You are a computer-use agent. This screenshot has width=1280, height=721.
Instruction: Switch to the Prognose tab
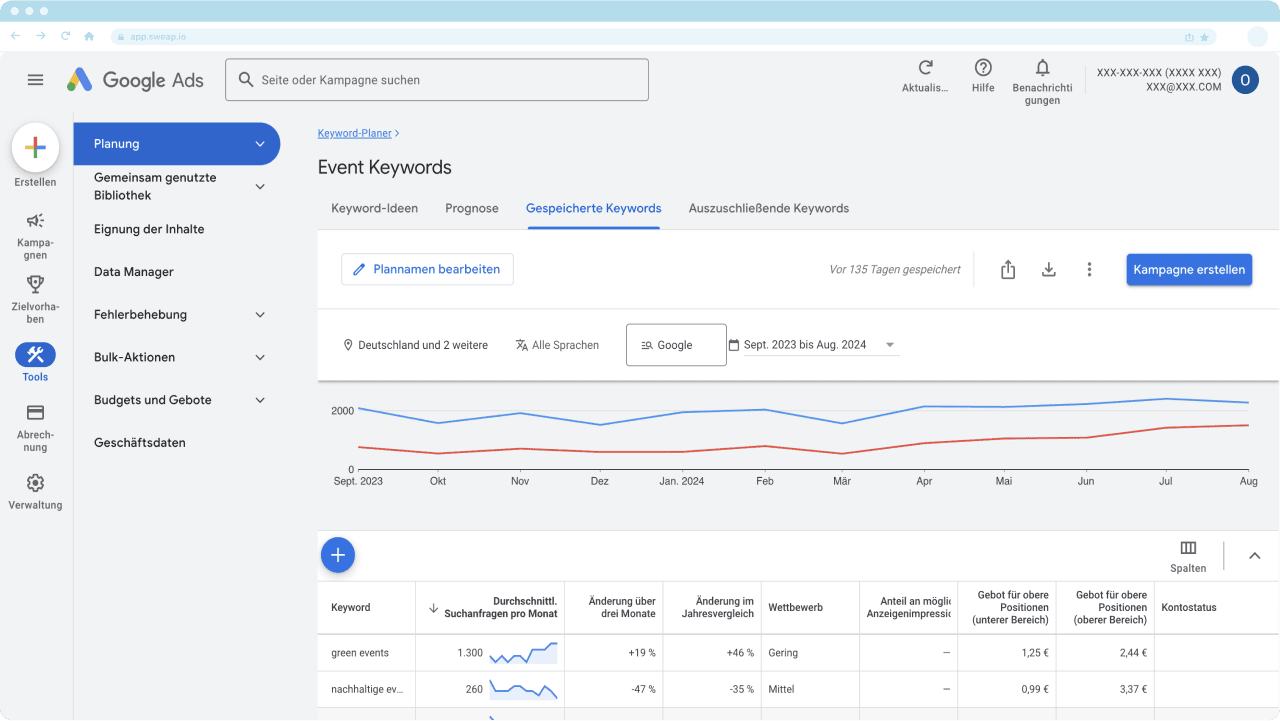click(x=472, y=208)
